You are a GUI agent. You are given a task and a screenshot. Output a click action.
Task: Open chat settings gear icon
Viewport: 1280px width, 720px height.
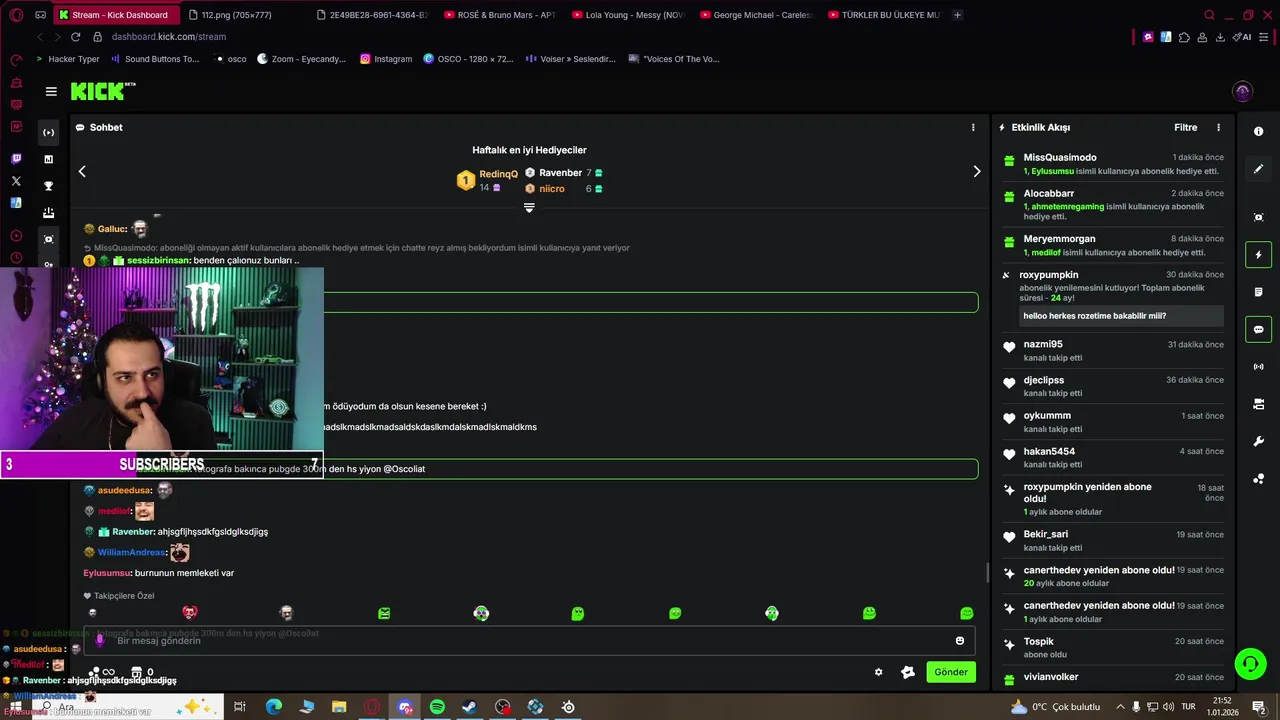click(878, 672)
